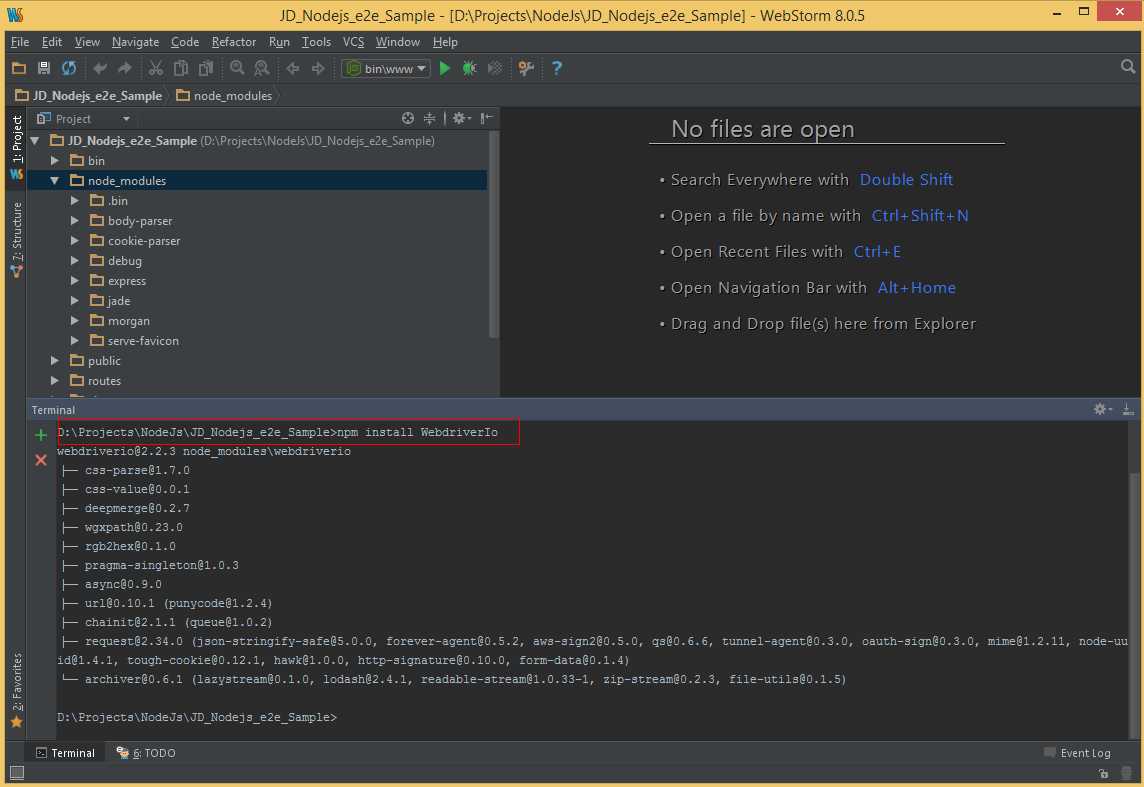Click the Structure side tab
This screenshot has width=1144, height=787.
tap(16, 239)
